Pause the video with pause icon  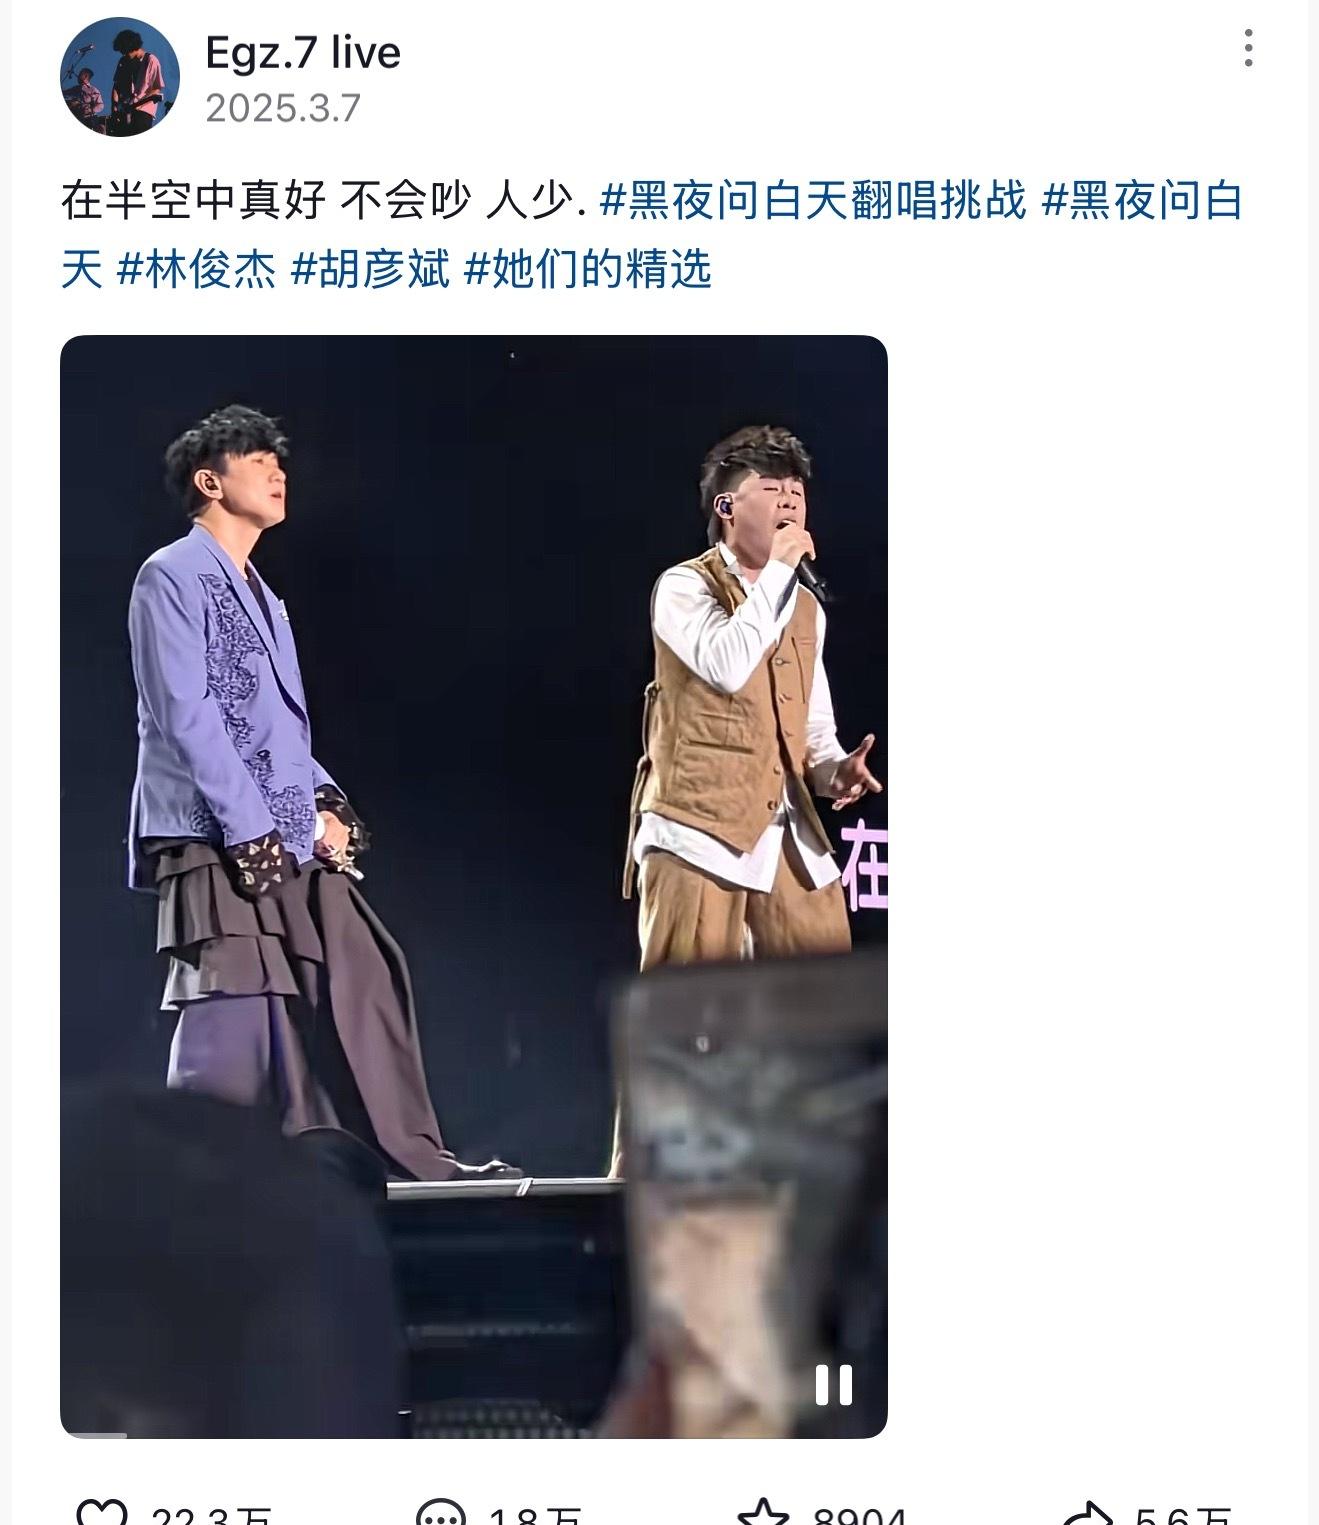pyautogui.click(x=833, y=1385)
